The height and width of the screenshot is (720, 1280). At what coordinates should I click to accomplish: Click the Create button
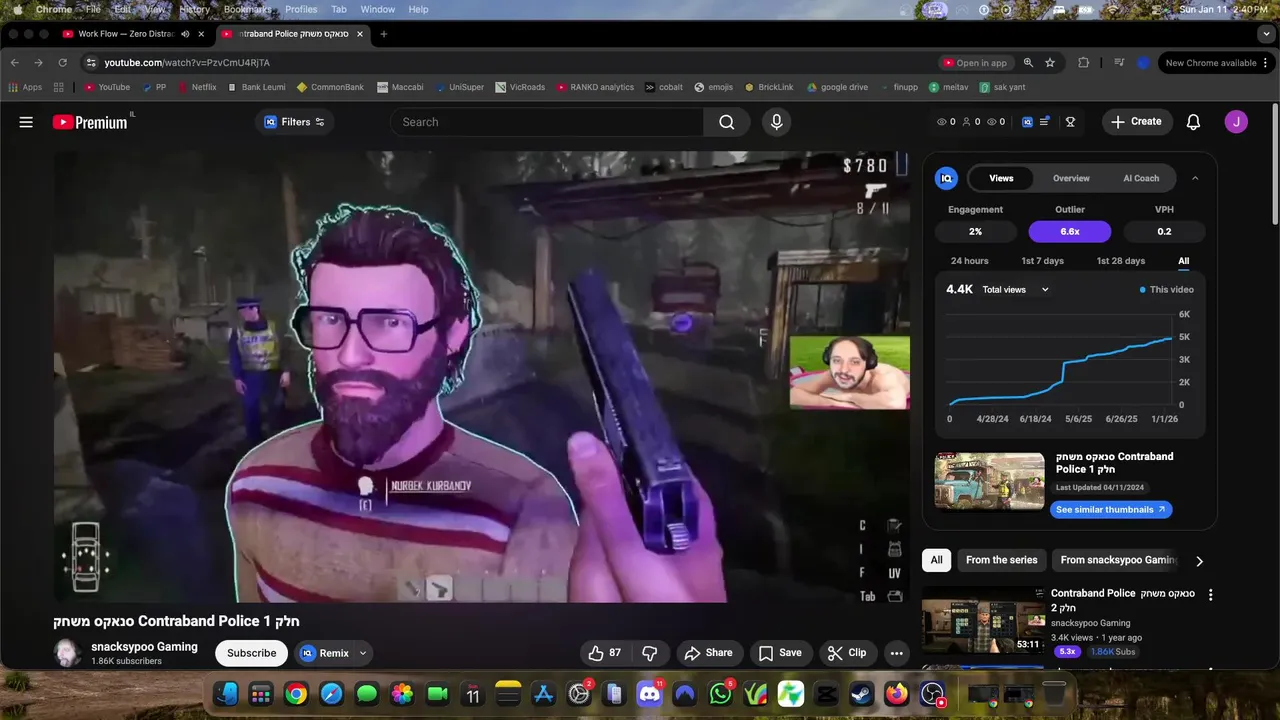(1136, 122)
